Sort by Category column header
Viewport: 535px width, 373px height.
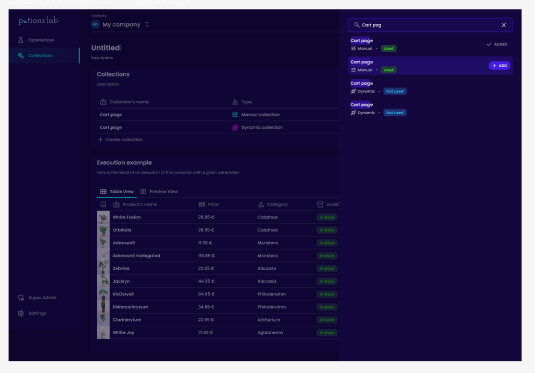pos(273,204)
